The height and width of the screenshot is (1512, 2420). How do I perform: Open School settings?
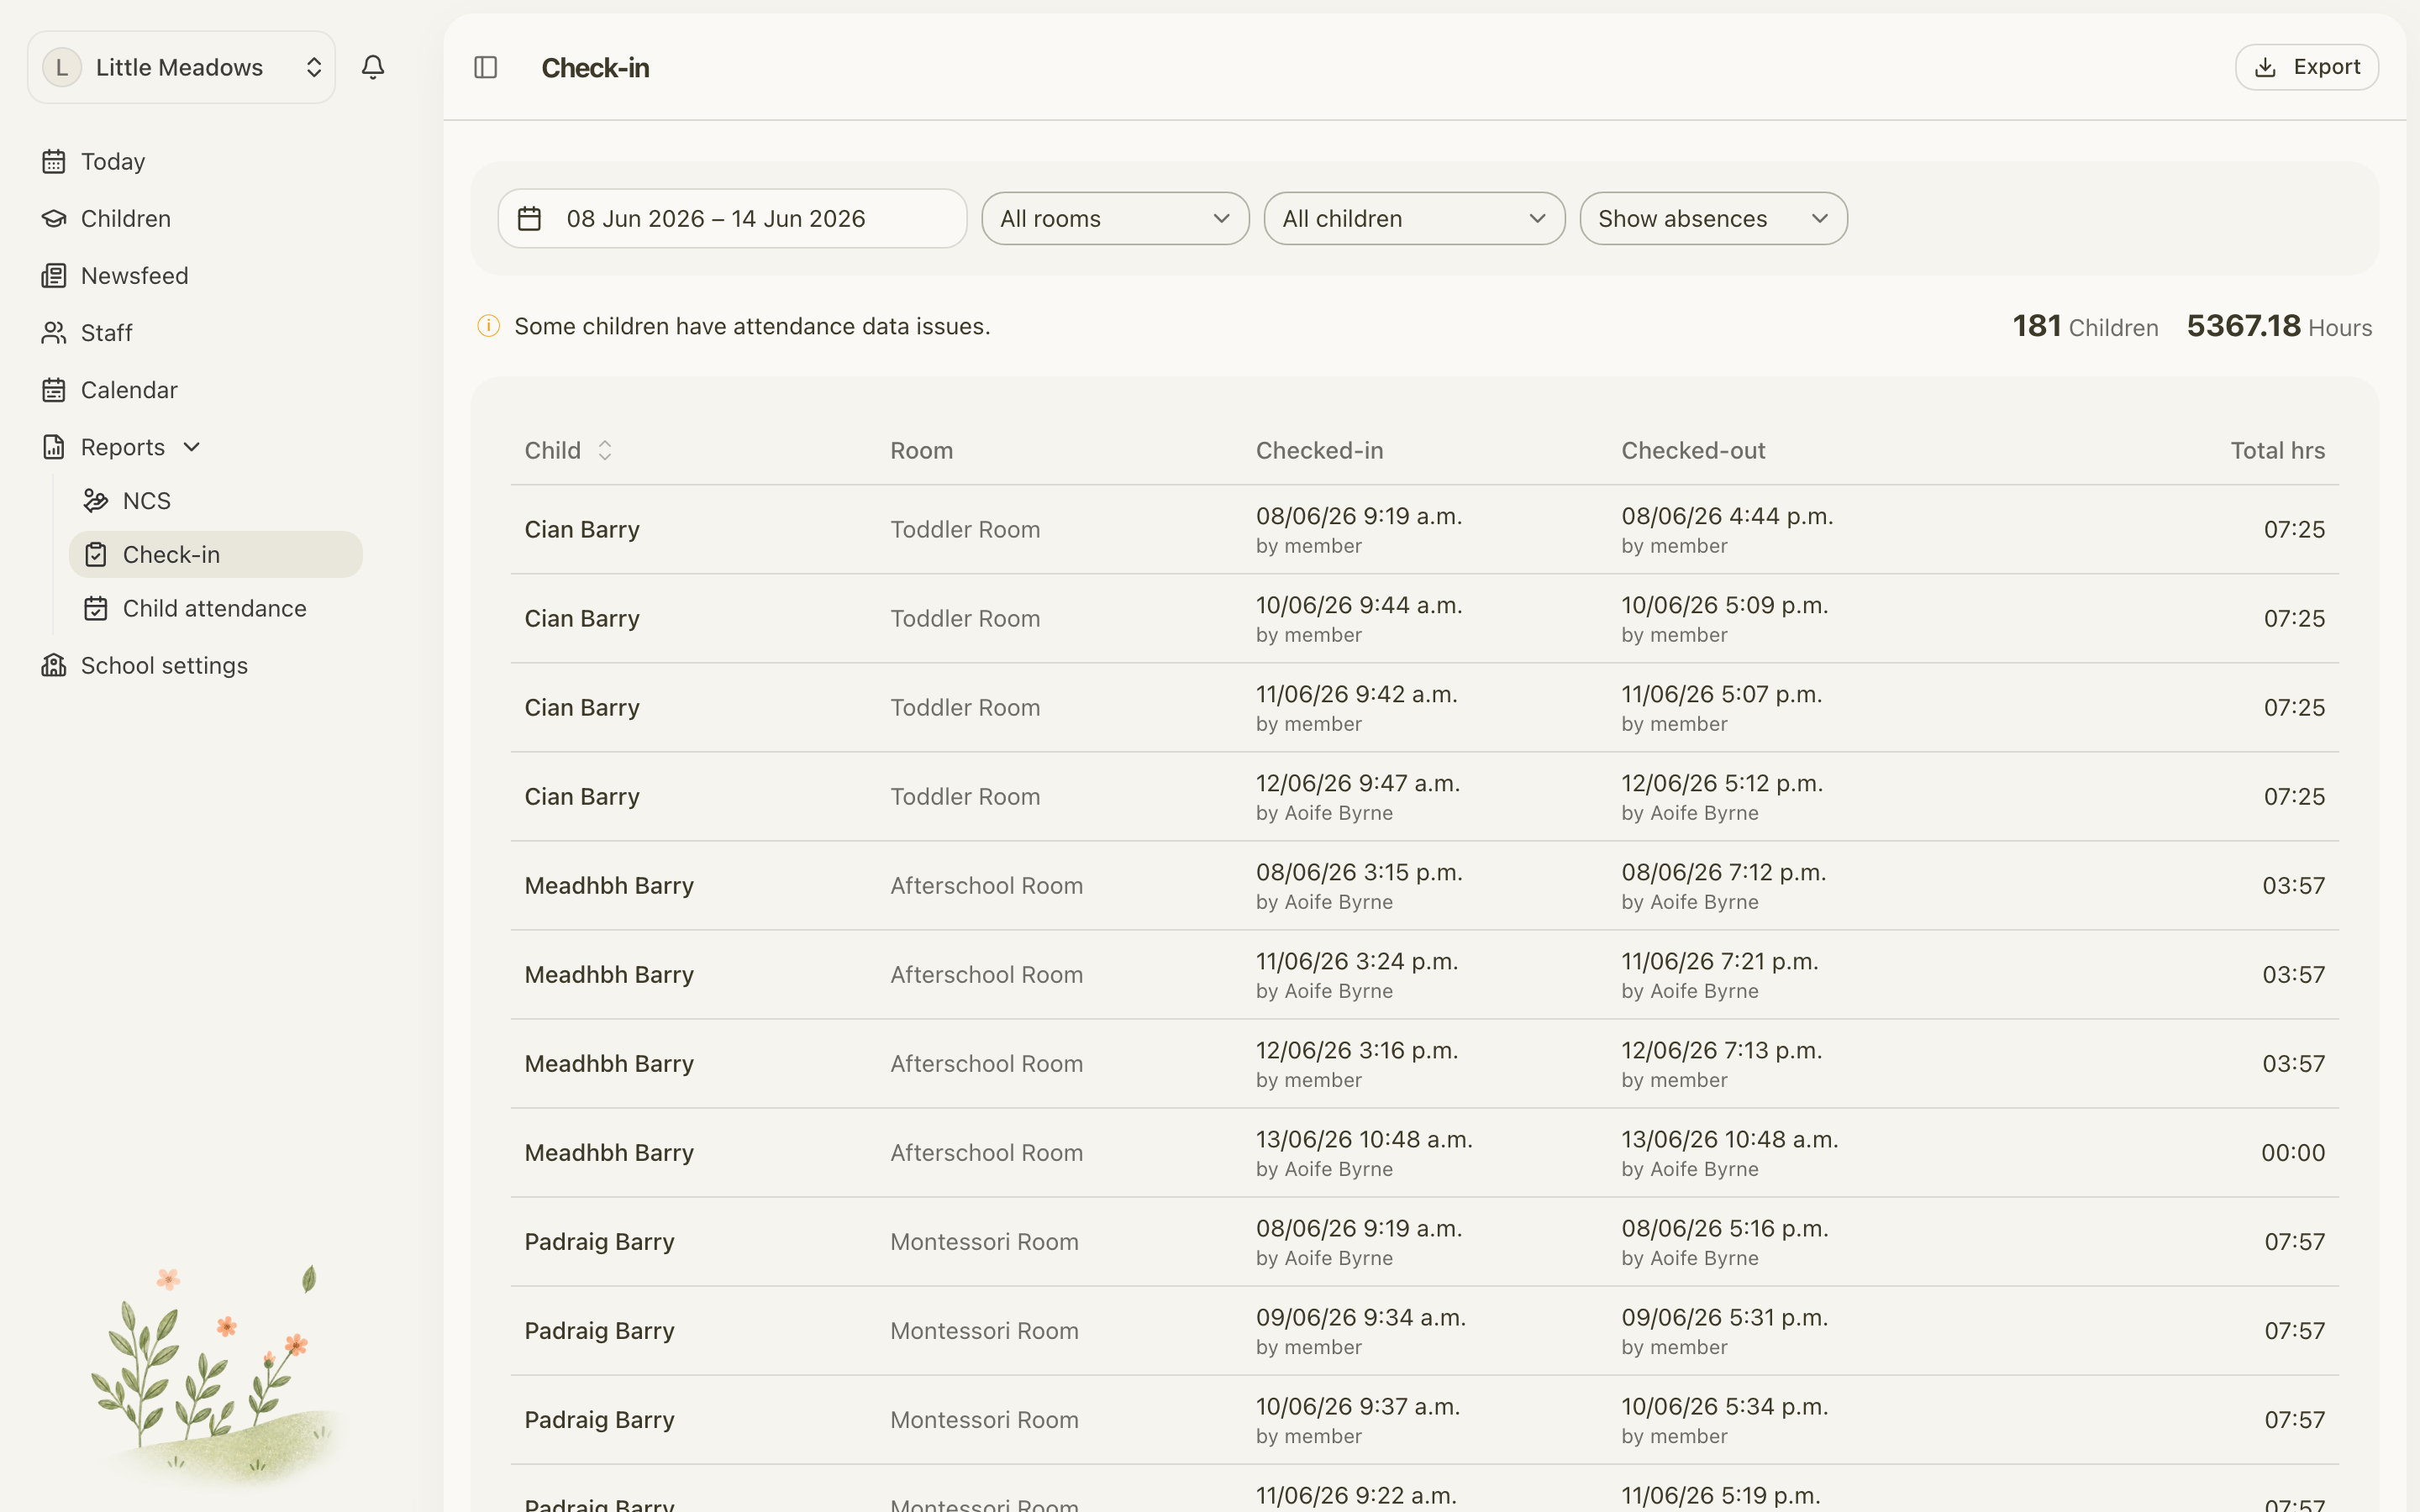point(164,665)
